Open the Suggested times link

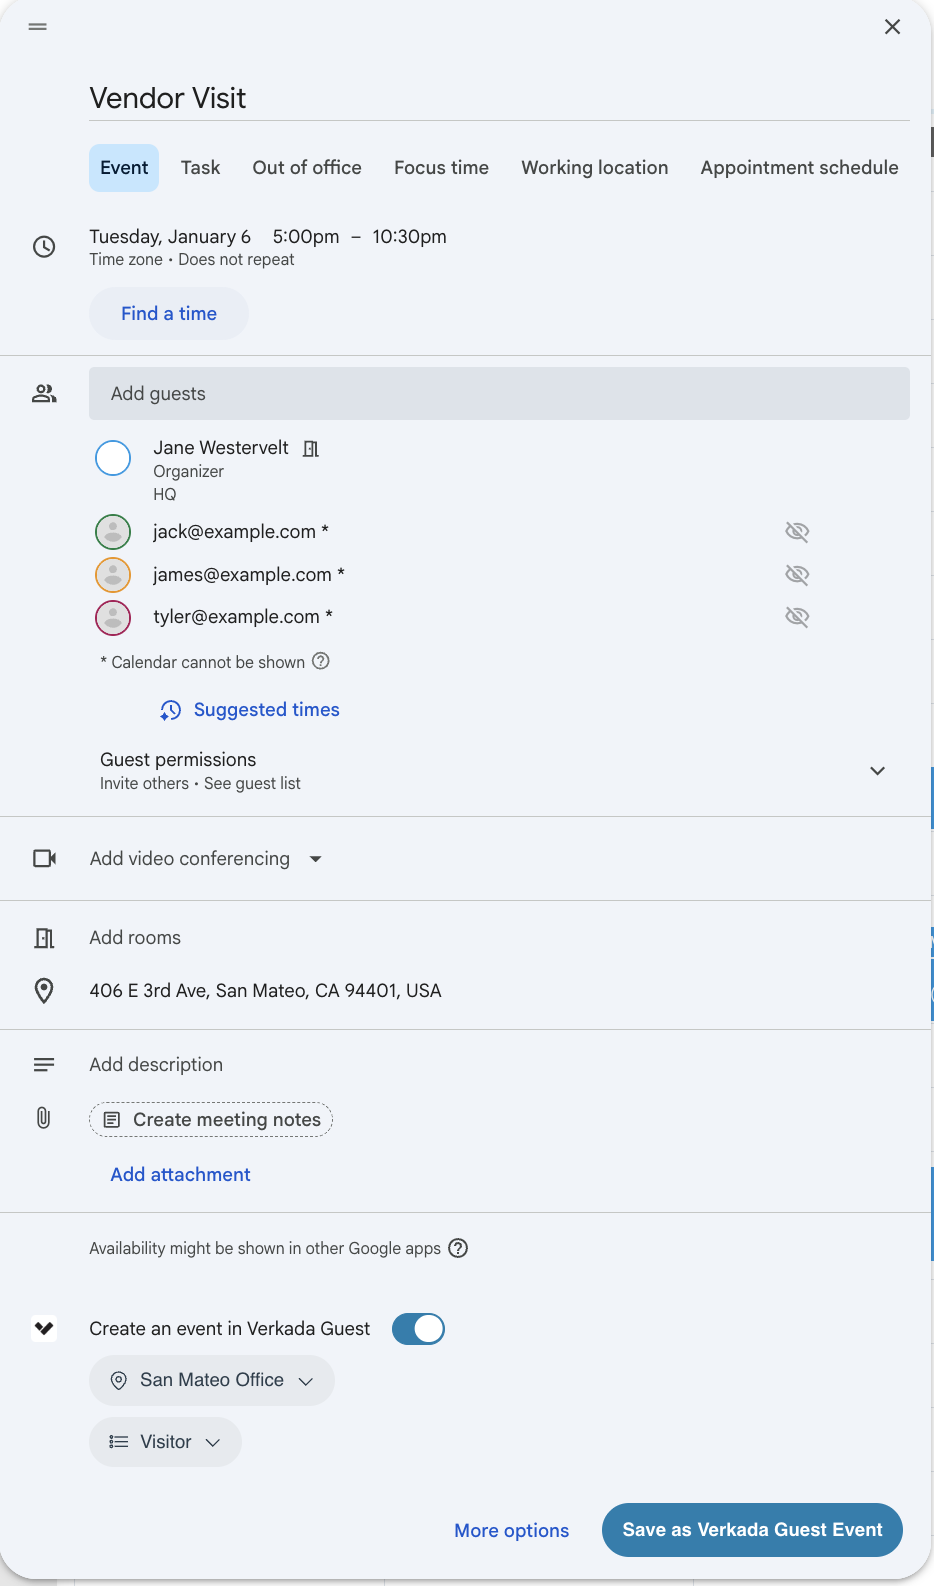click(x=266, y=710)
